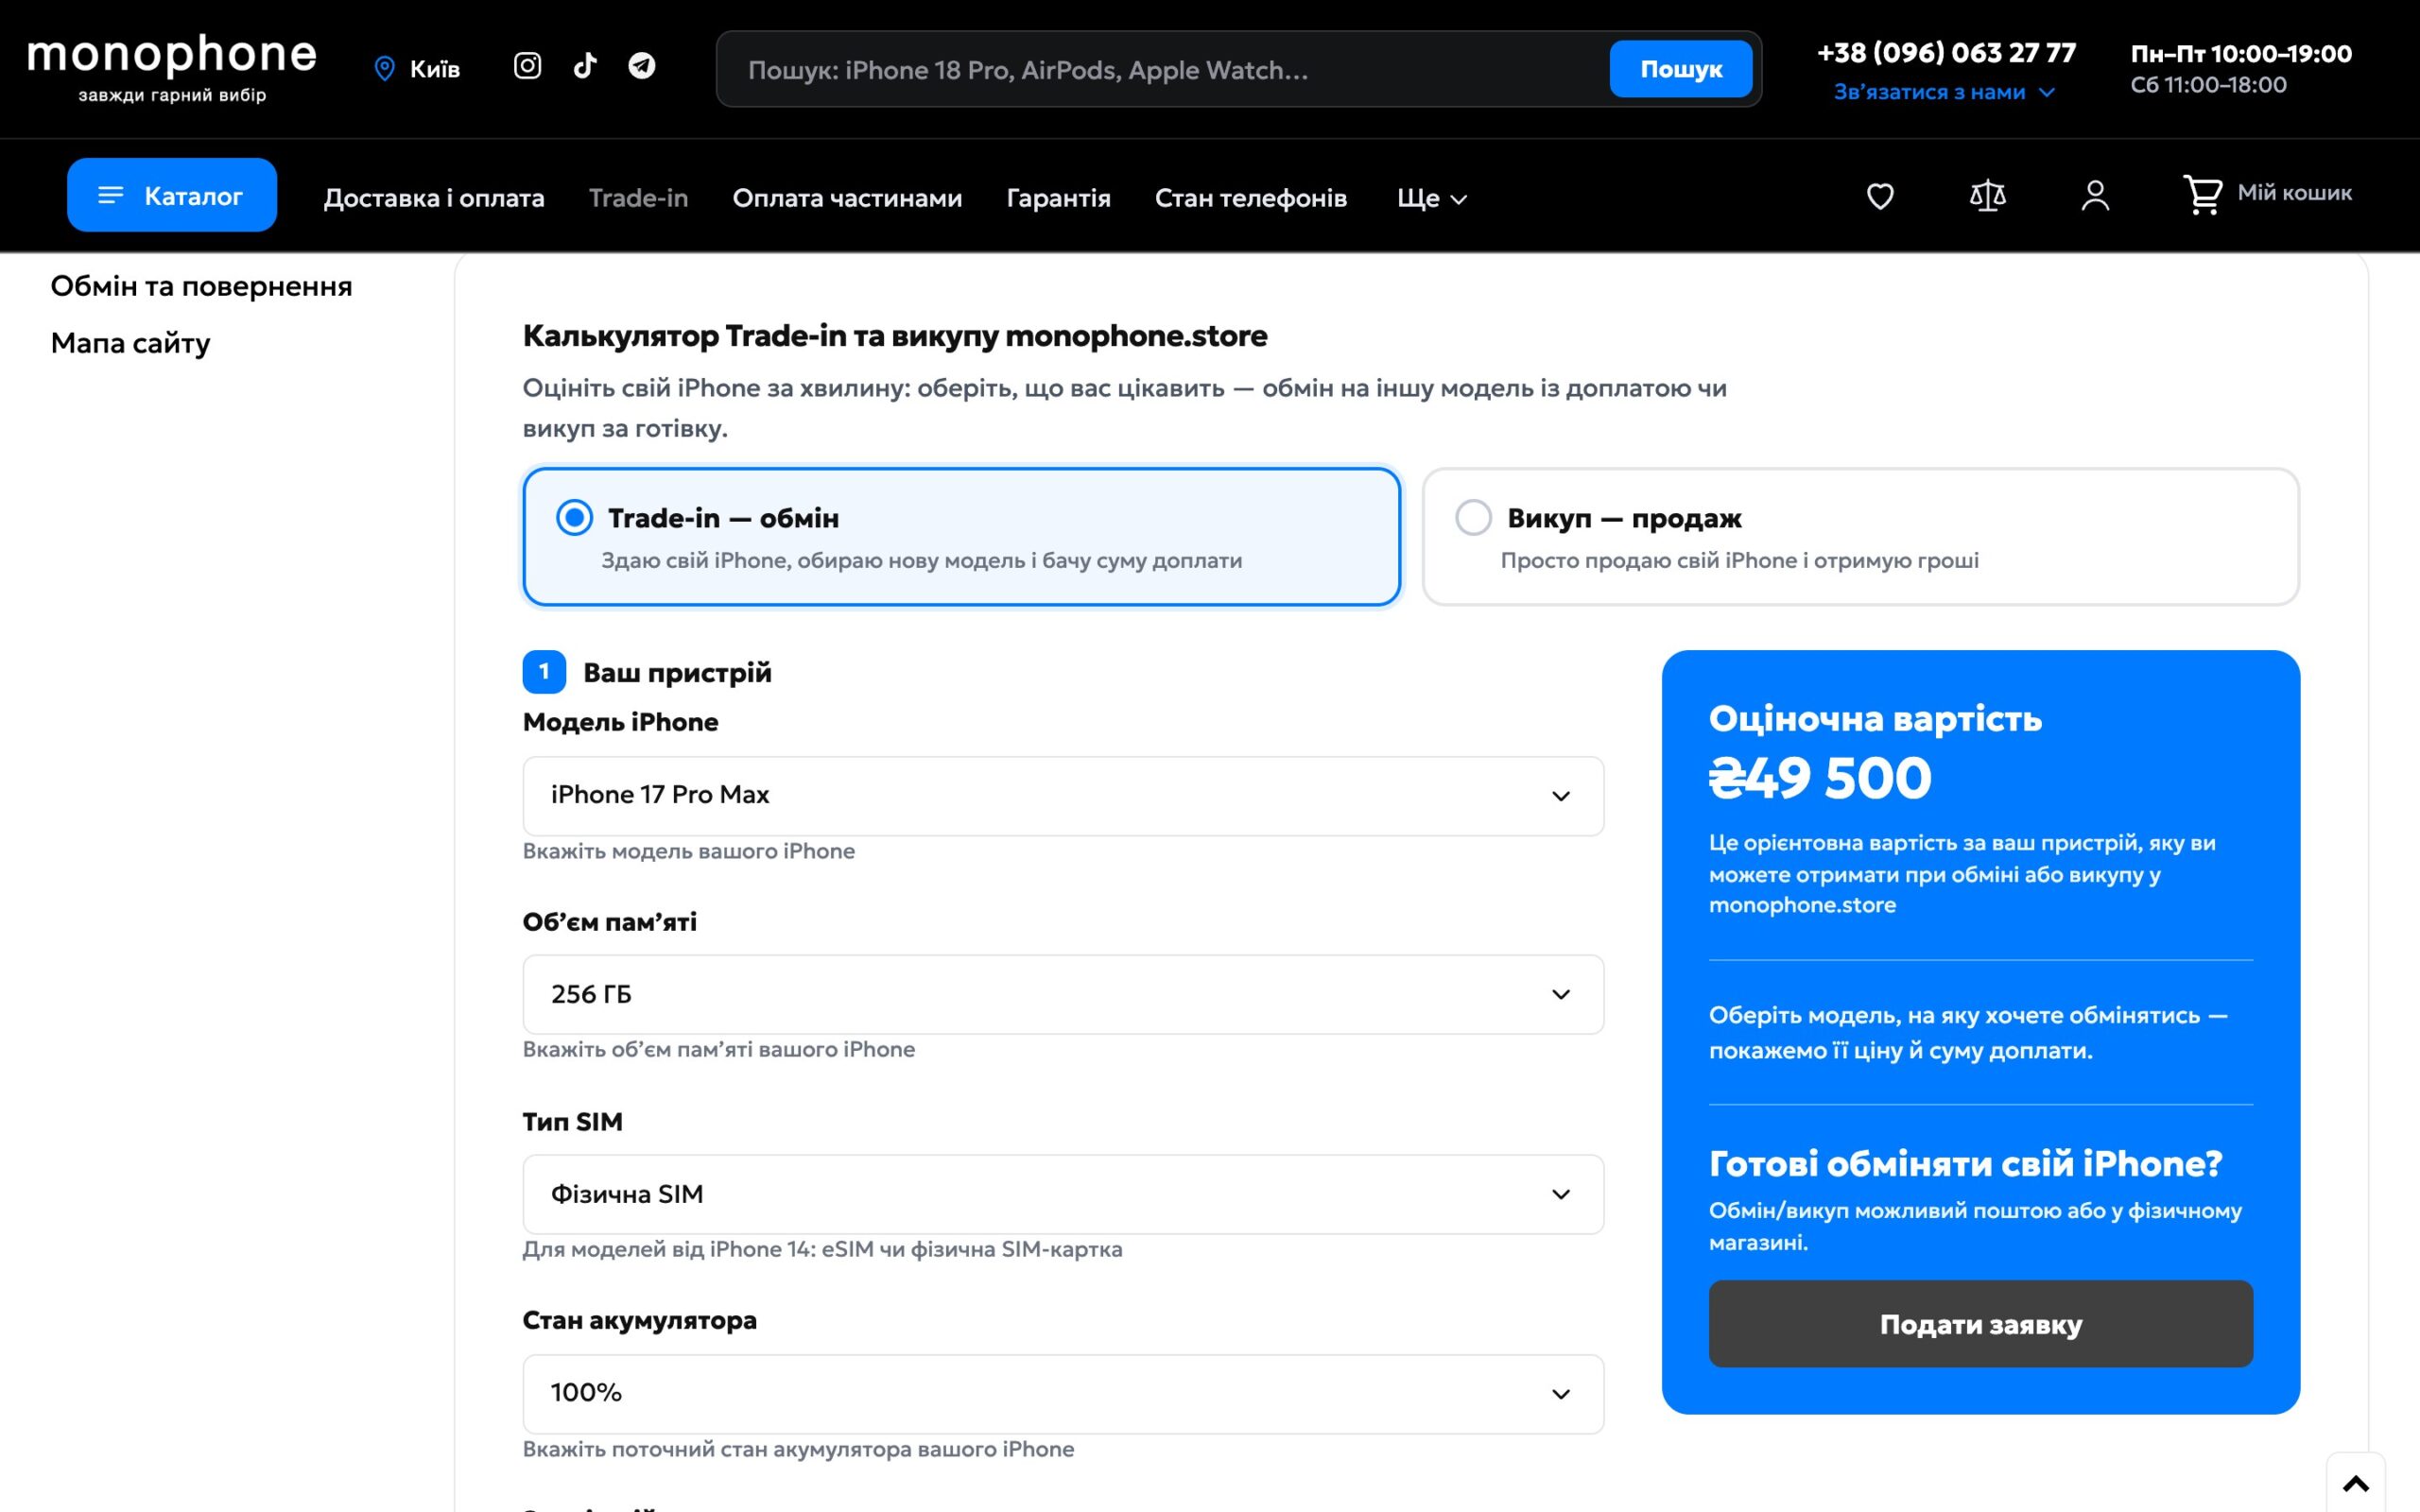Open Мапа сайту sidebar link
The image size is (2420, 1512).
click(x=130, y=343)
